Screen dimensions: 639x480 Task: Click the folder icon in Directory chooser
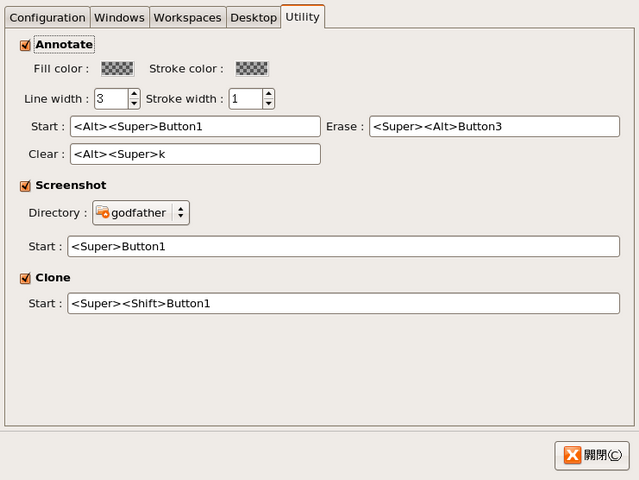coord(102,212)
